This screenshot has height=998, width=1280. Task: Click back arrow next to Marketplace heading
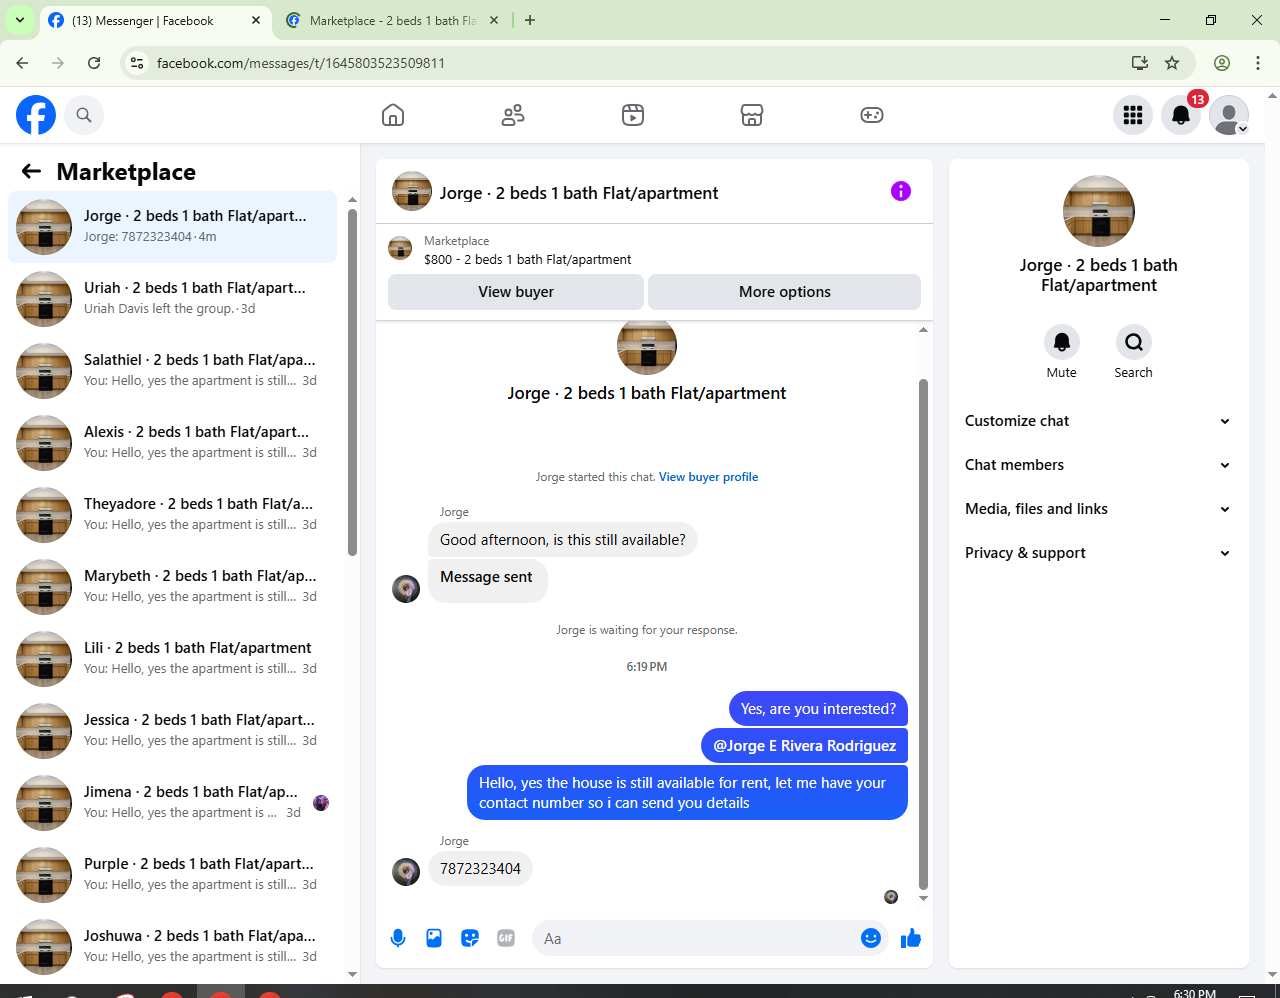[x=31, y=171]
